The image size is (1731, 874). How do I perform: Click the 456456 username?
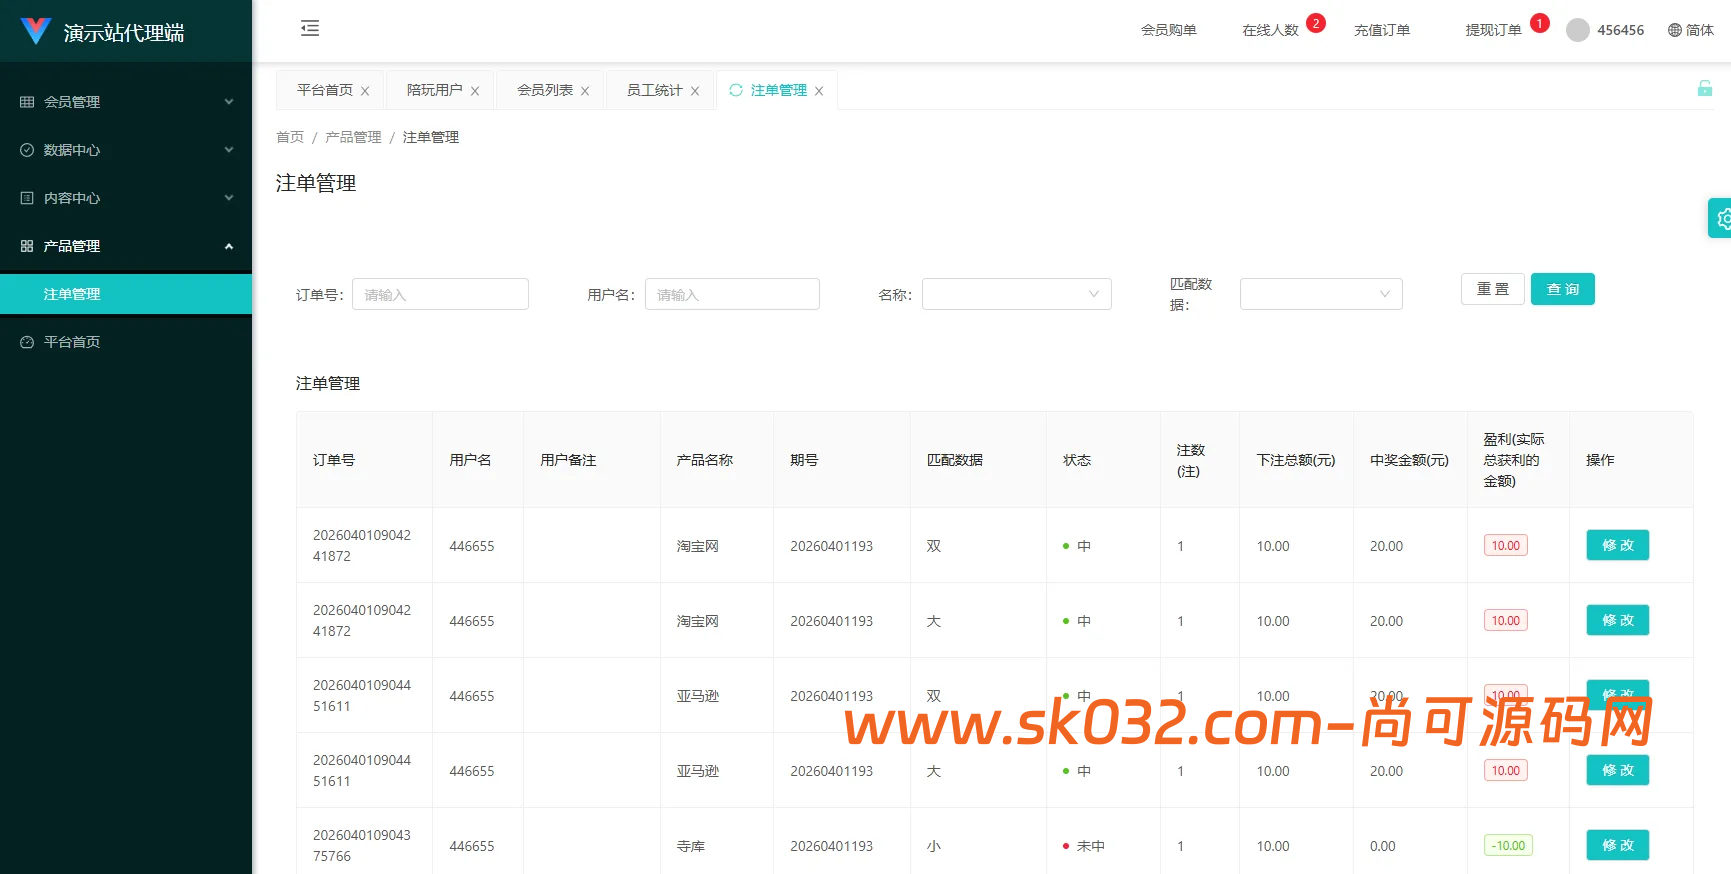coord(1620,30)
